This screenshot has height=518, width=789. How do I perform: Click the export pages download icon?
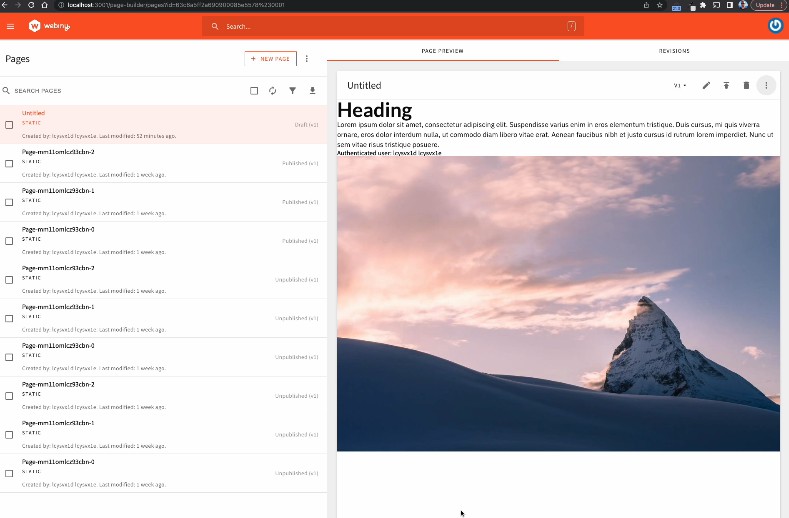(x=312, y=91)
